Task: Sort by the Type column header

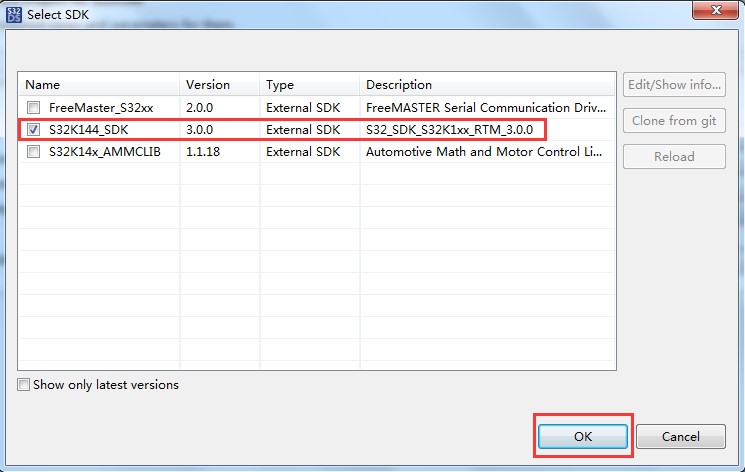Action: click(310, 85)
